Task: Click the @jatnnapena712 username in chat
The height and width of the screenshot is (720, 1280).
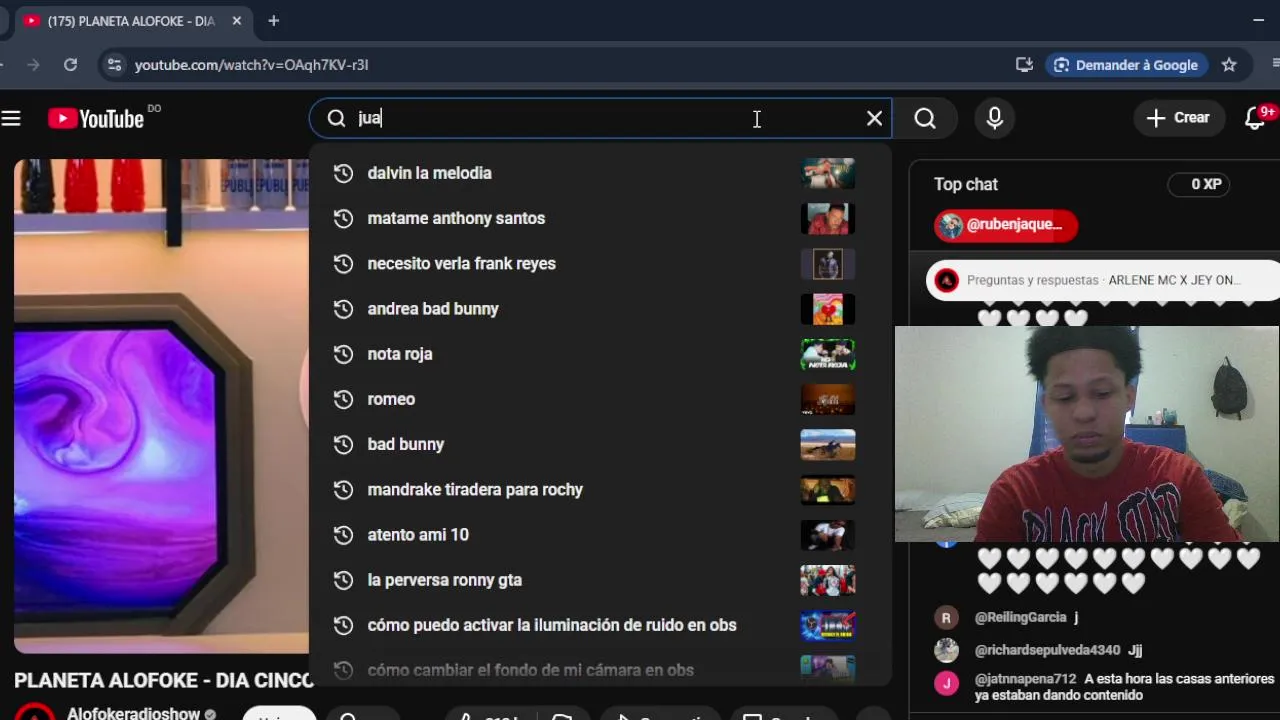Action: (1025, 679)
